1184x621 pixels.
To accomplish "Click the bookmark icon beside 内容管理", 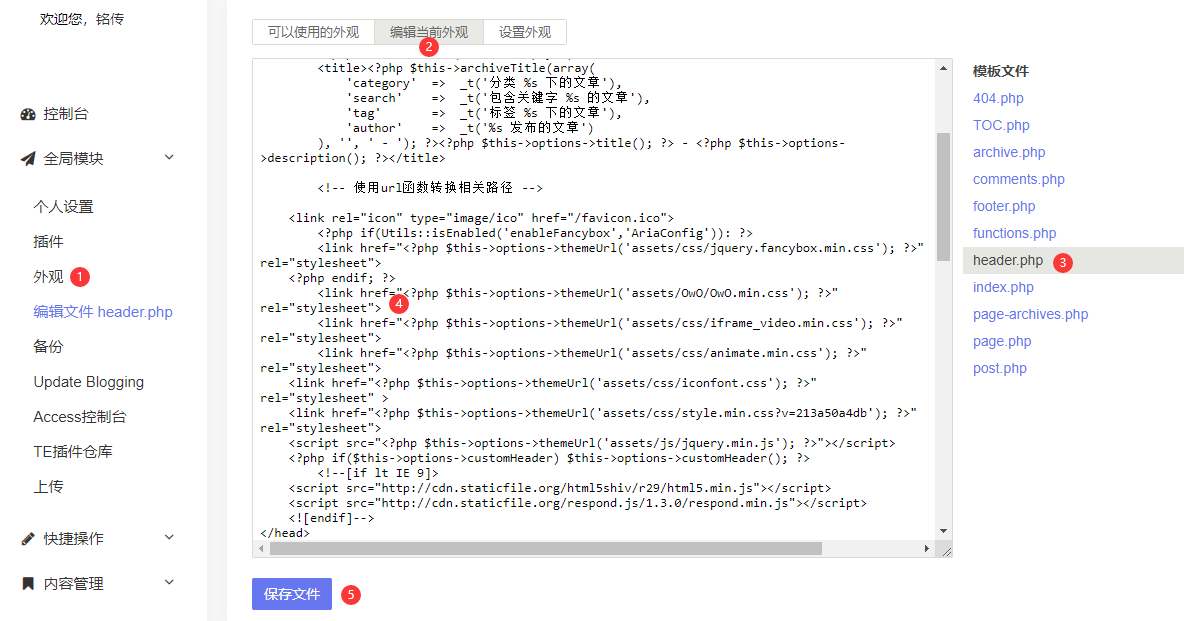I will tap(28, 584).
